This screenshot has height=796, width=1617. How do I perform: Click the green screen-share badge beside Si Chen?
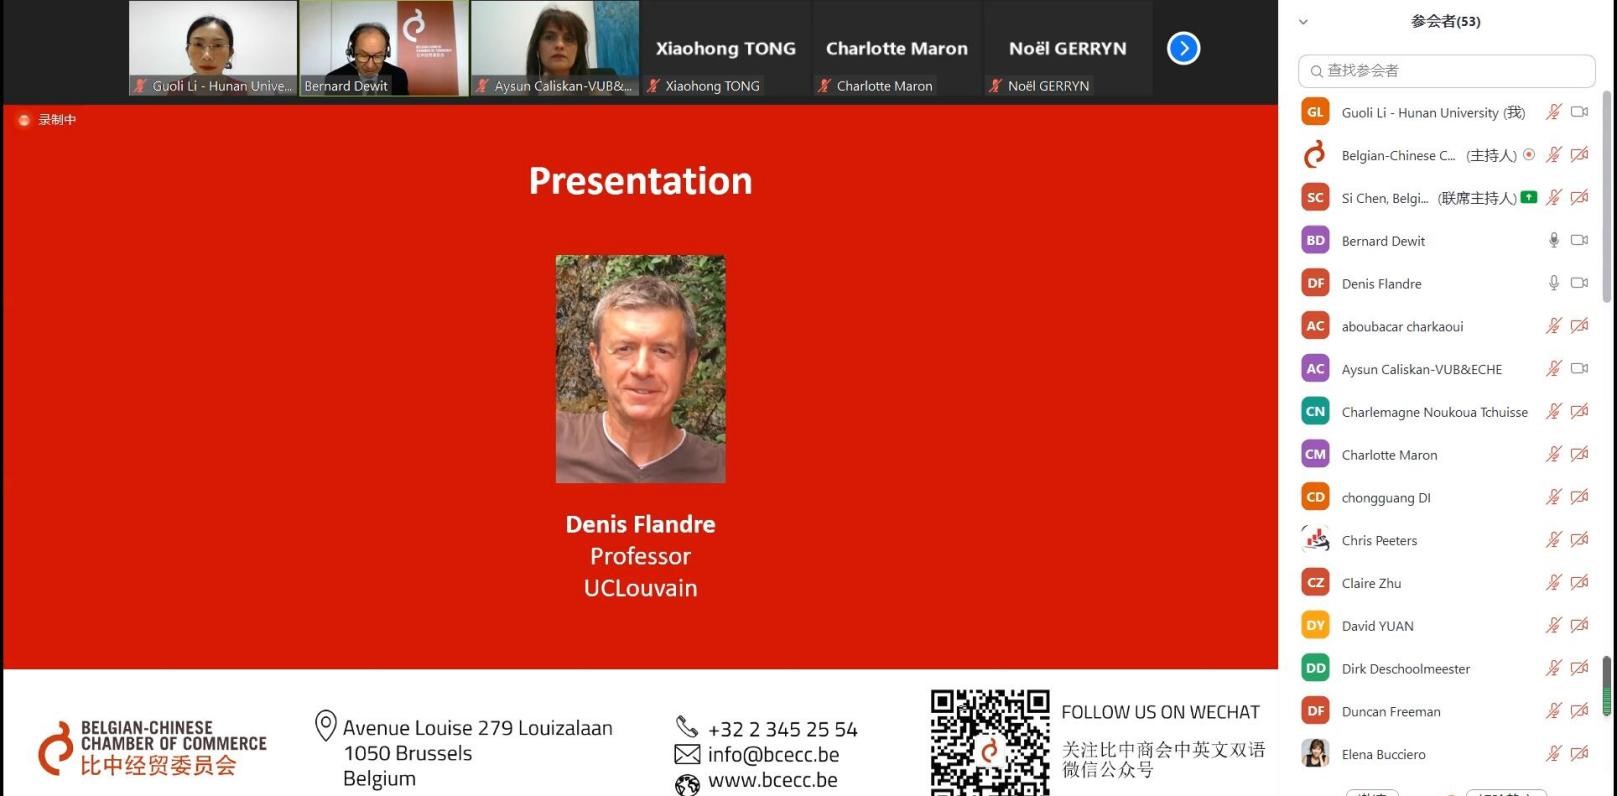1528,197
